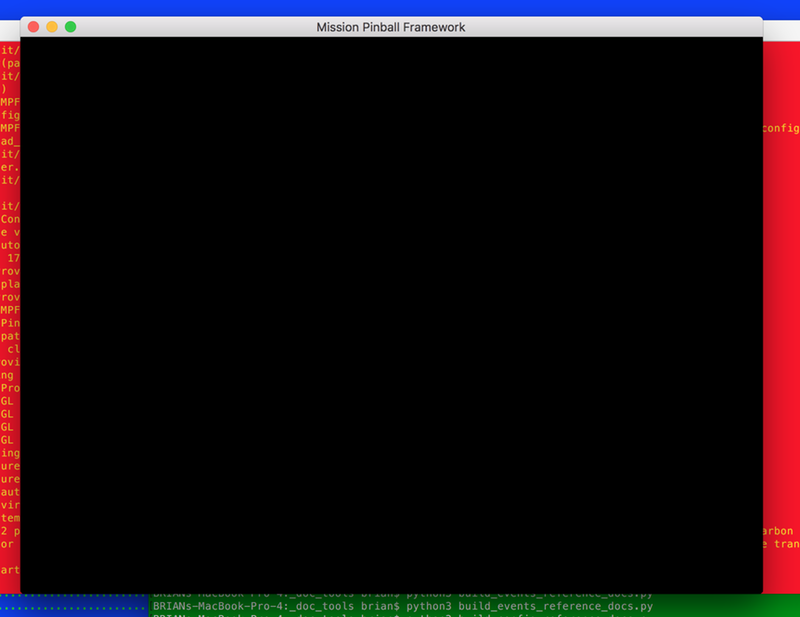
Task: Click the 'config' text in the right red terminal
Action: (781, 128)
